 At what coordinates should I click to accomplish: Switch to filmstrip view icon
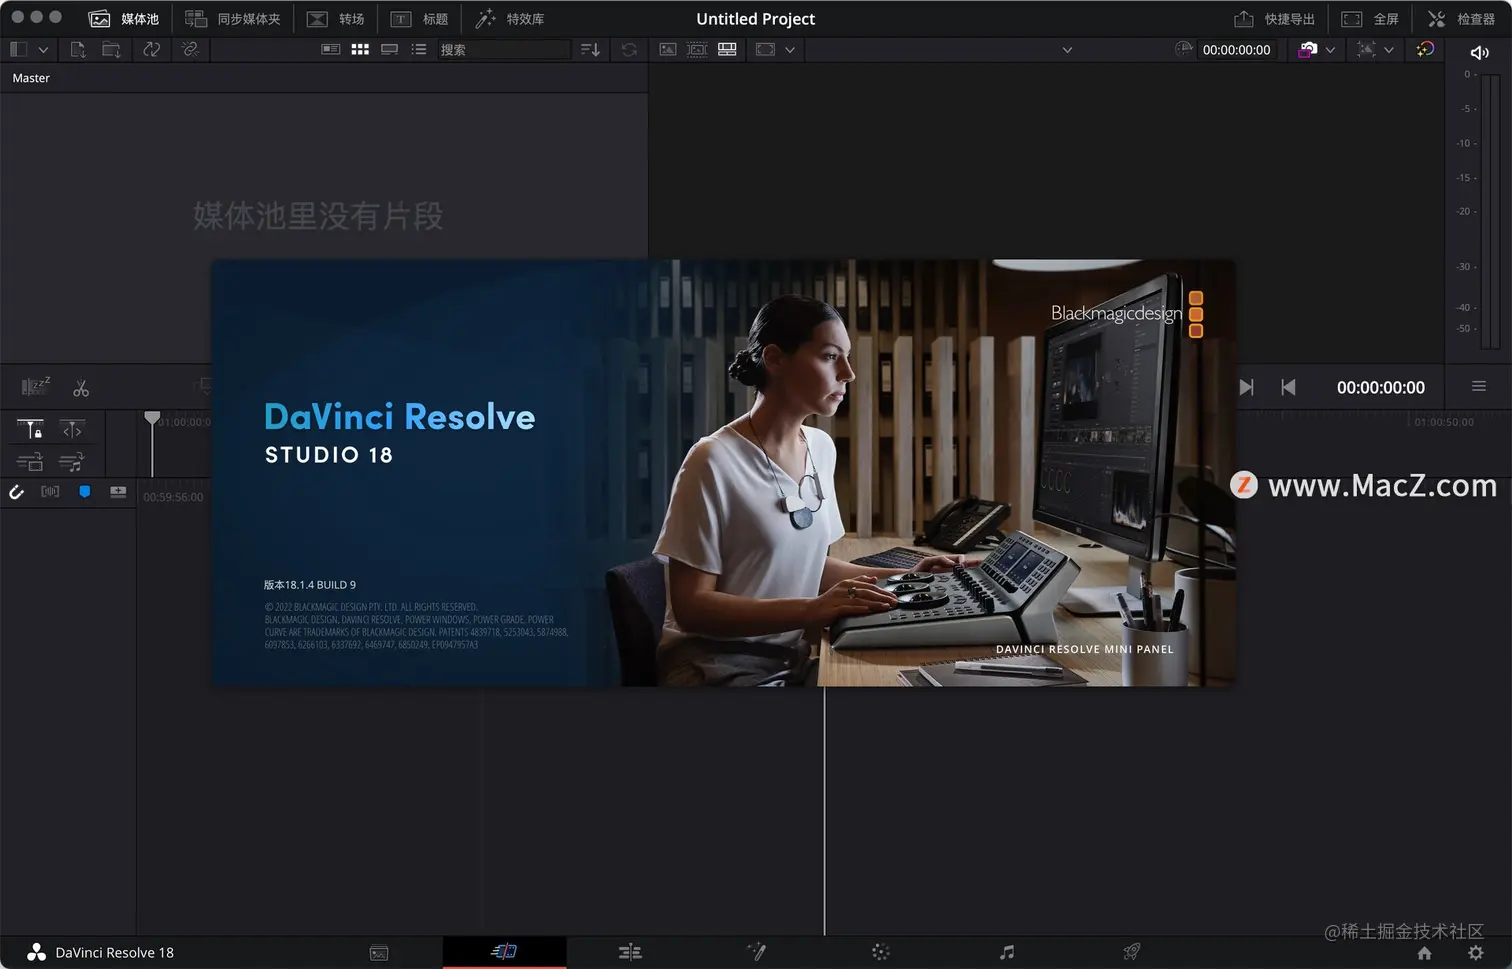pyautogui.click(x=390, y=49)
